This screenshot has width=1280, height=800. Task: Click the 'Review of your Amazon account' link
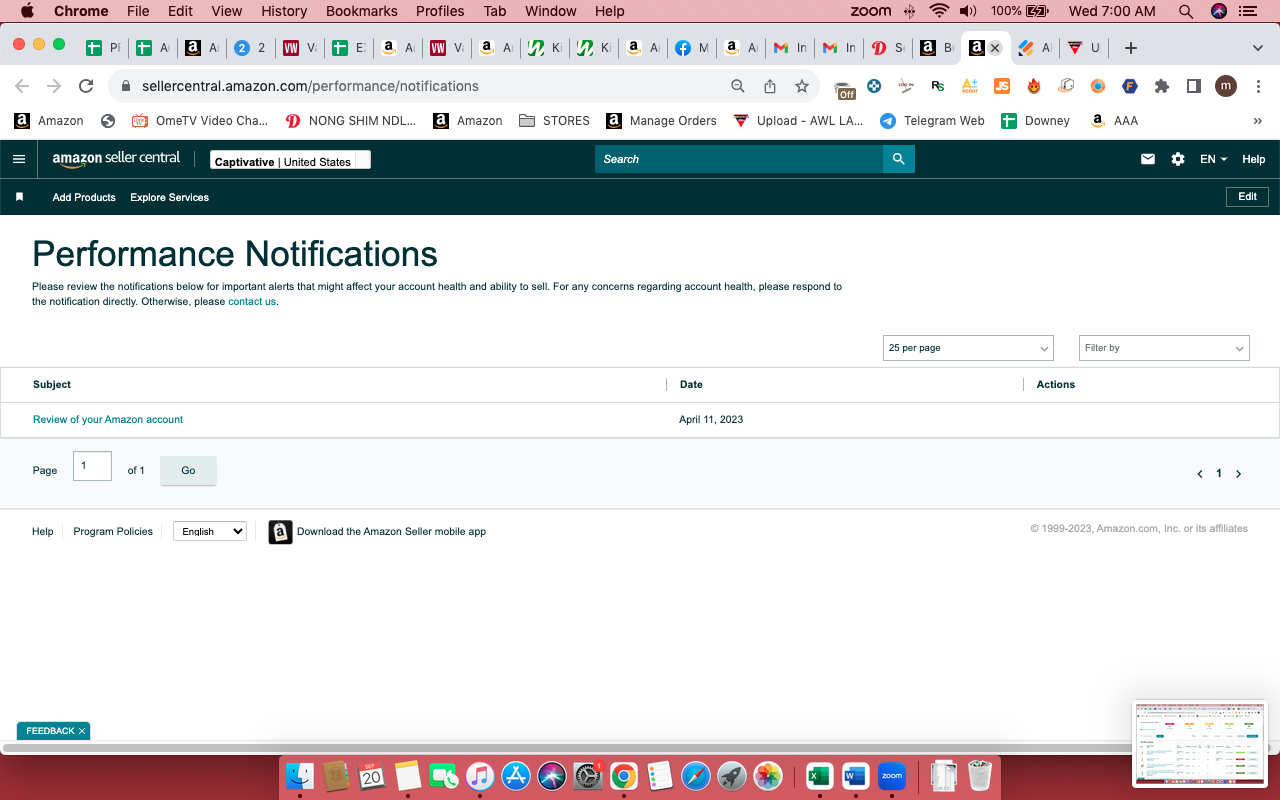108,420
